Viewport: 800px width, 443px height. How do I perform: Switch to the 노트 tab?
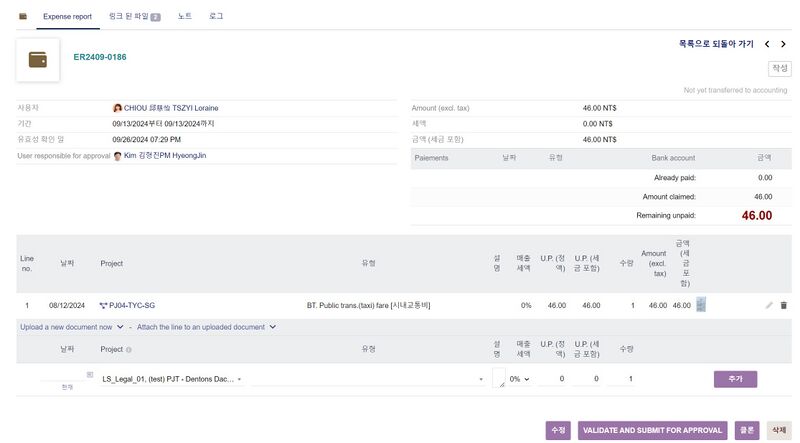click(185, 17)
